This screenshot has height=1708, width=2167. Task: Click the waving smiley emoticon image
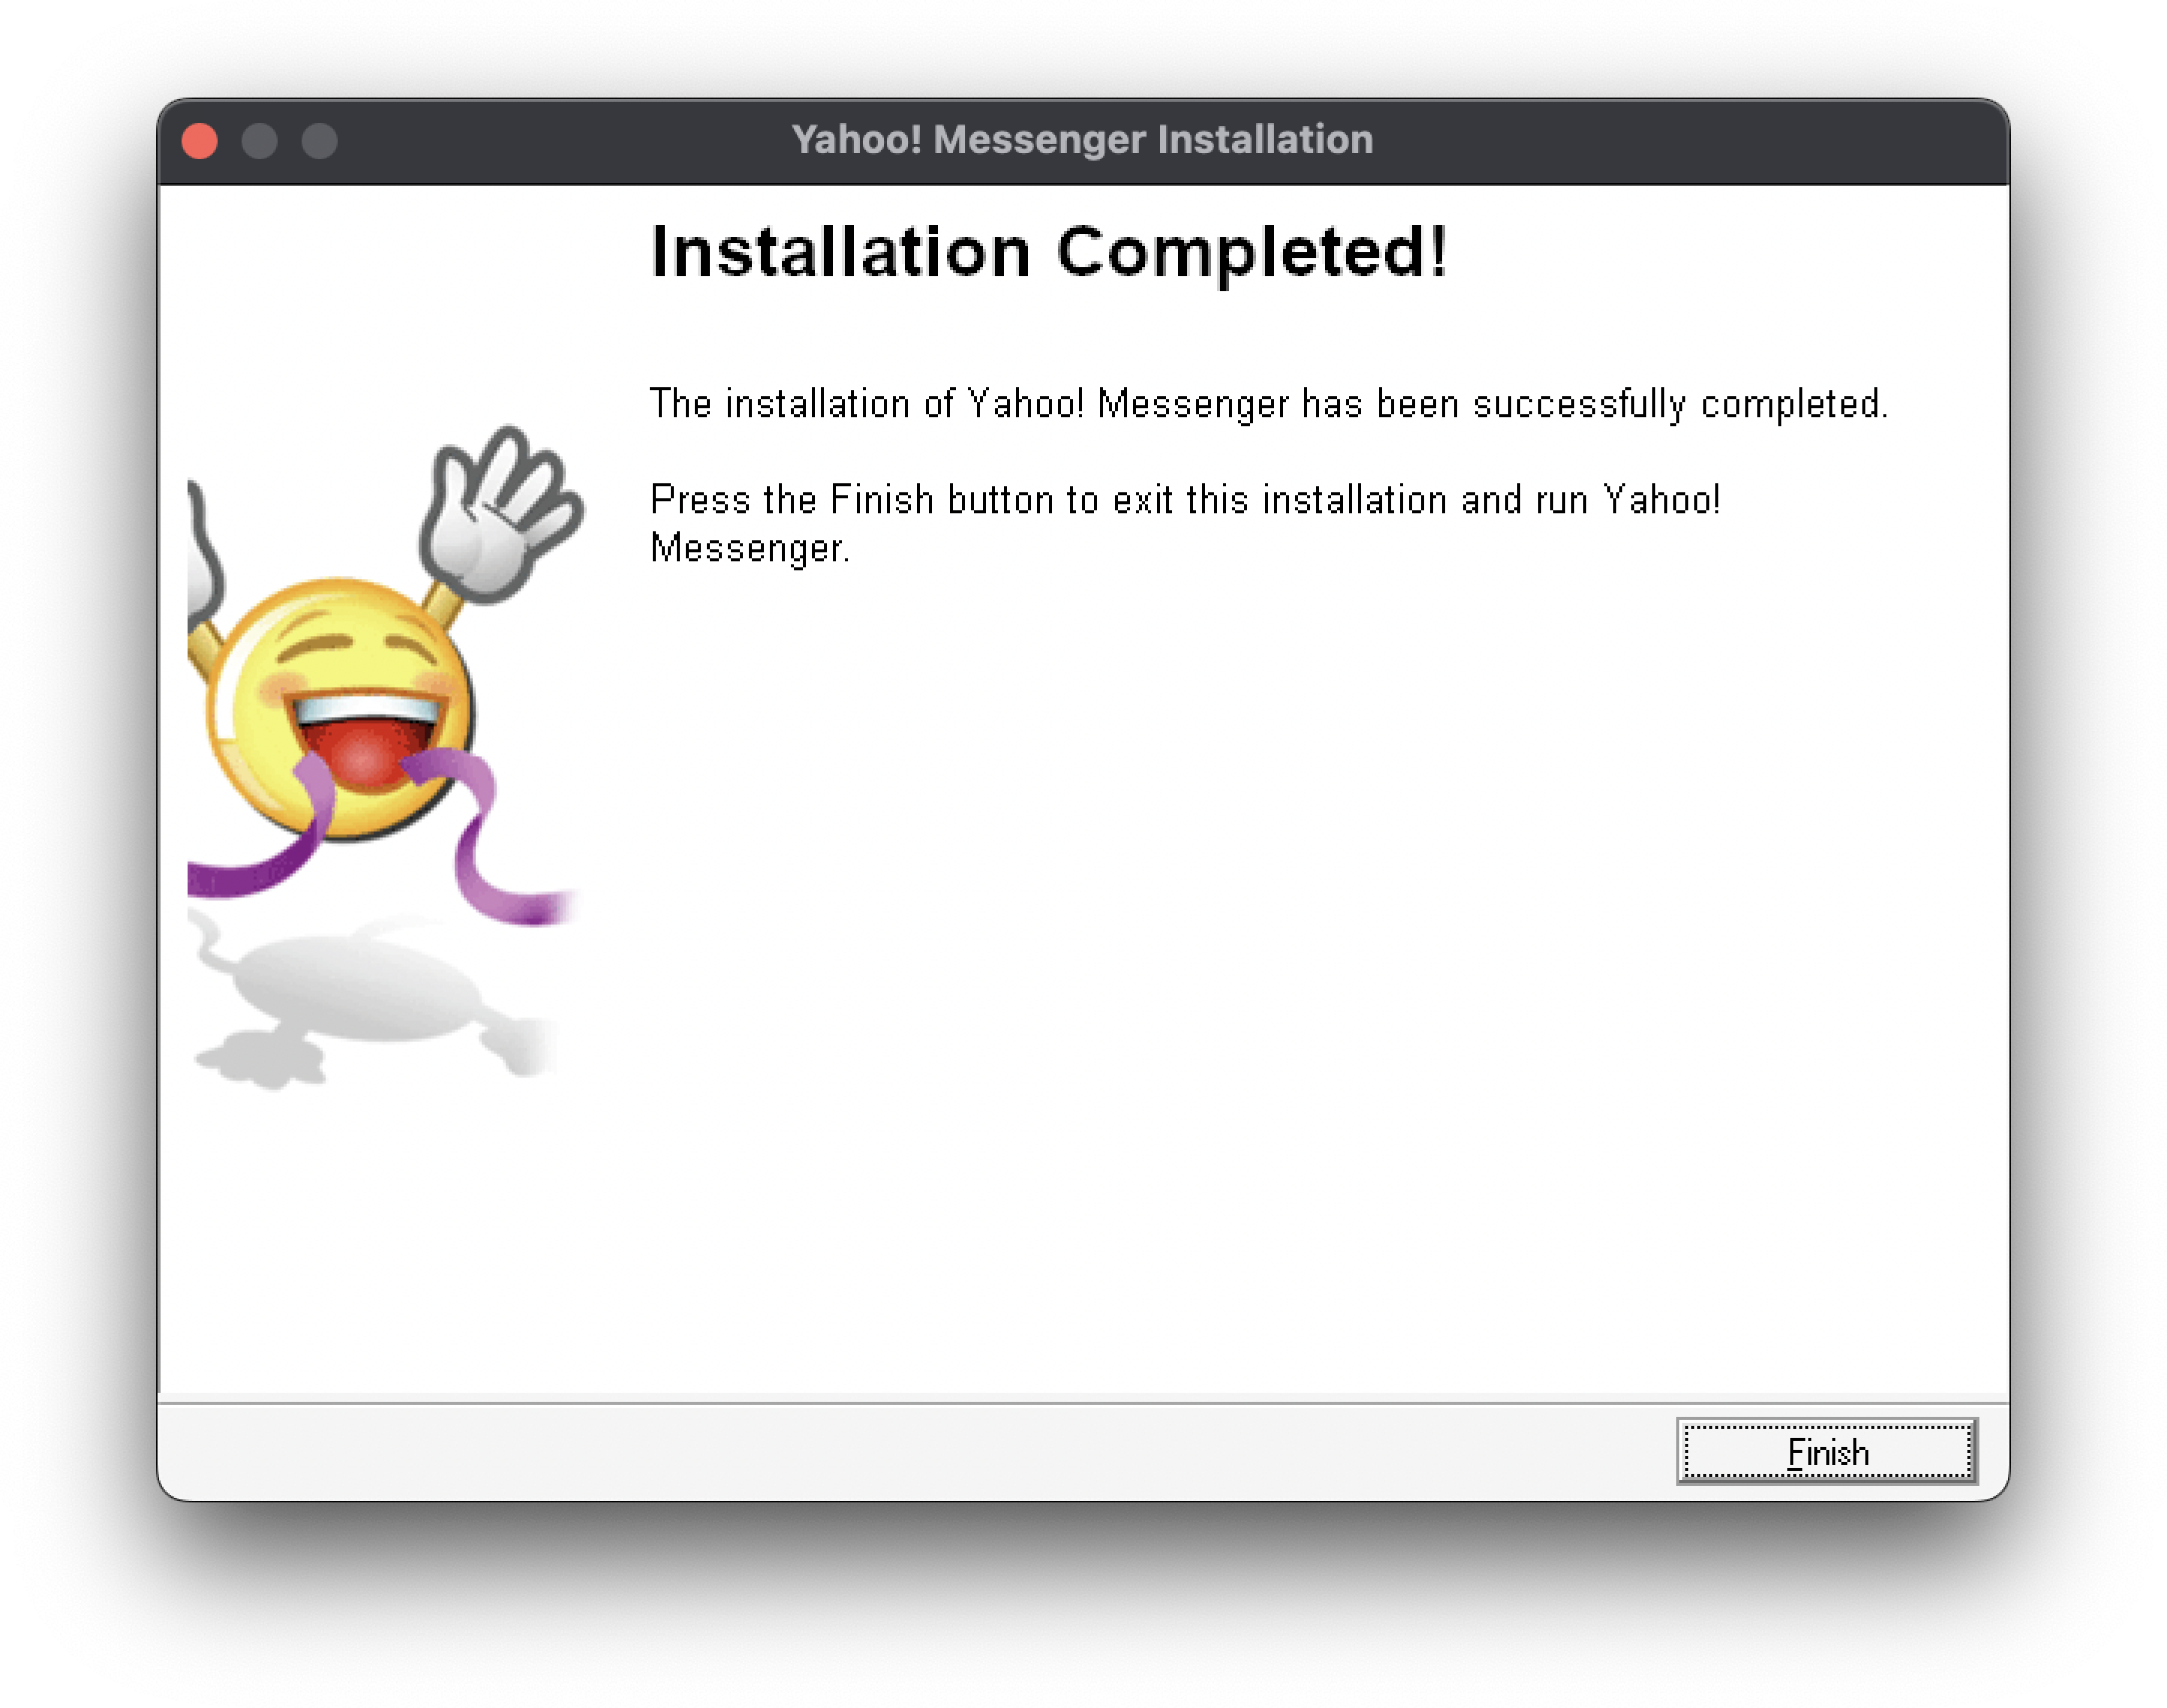[x=385, y=757]
